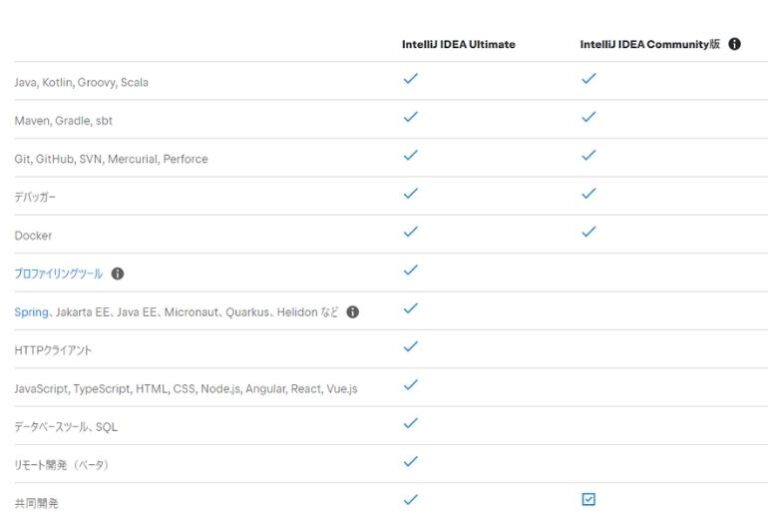Click Ultimate checkmark for リモート開発 row
Viewport: 768px width, 525px height.
[x=410, y=462]
